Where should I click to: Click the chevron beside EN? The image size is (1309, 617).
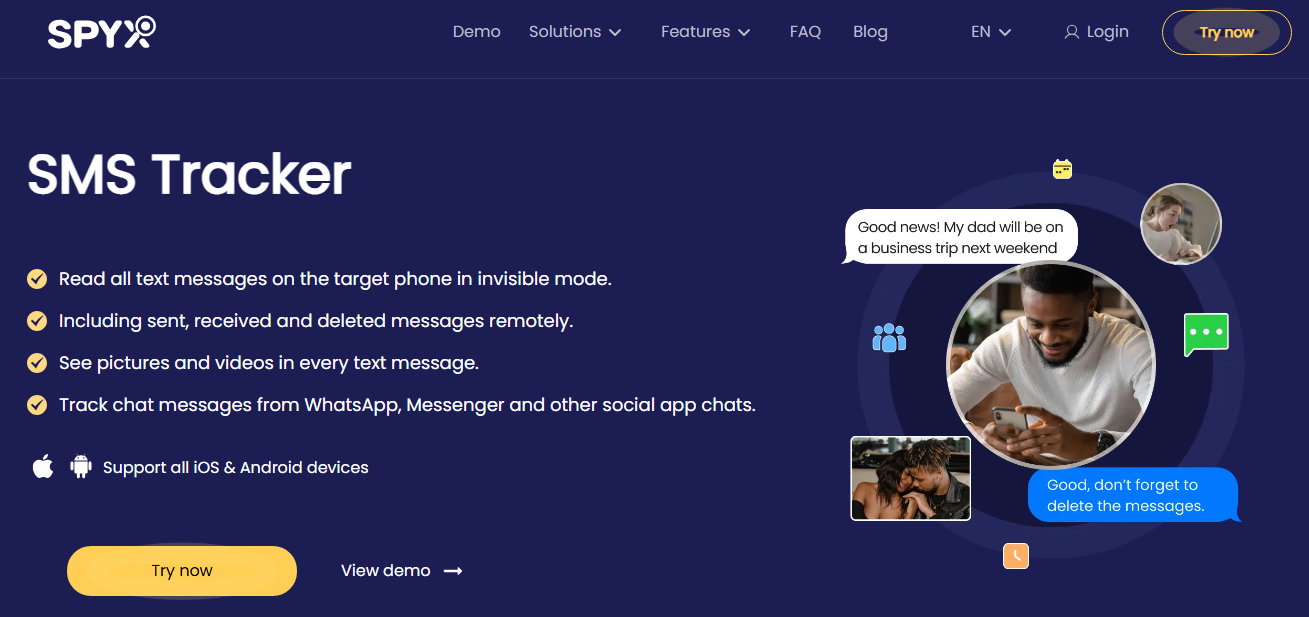[x=1005, y=33]
